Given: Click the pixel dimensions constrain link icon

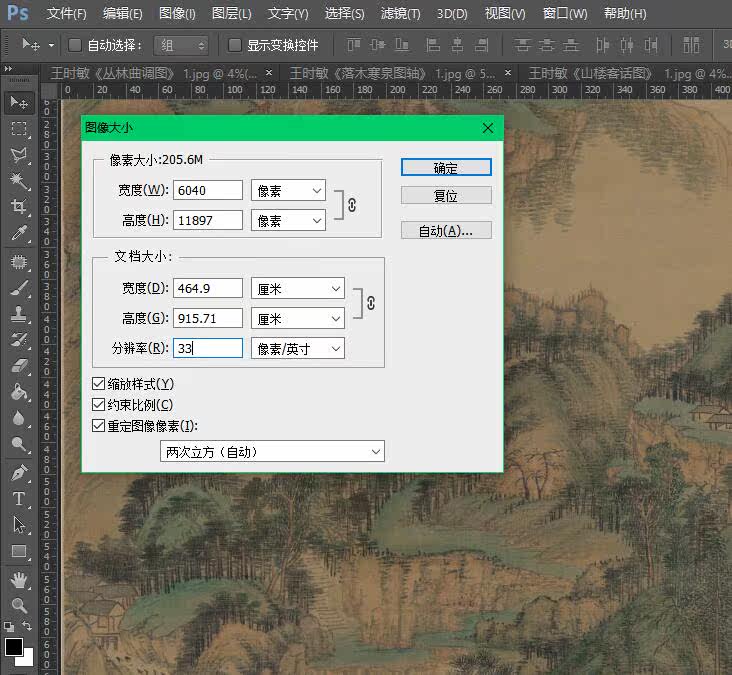Looking at the screenshot, I should tap(352, 205).
